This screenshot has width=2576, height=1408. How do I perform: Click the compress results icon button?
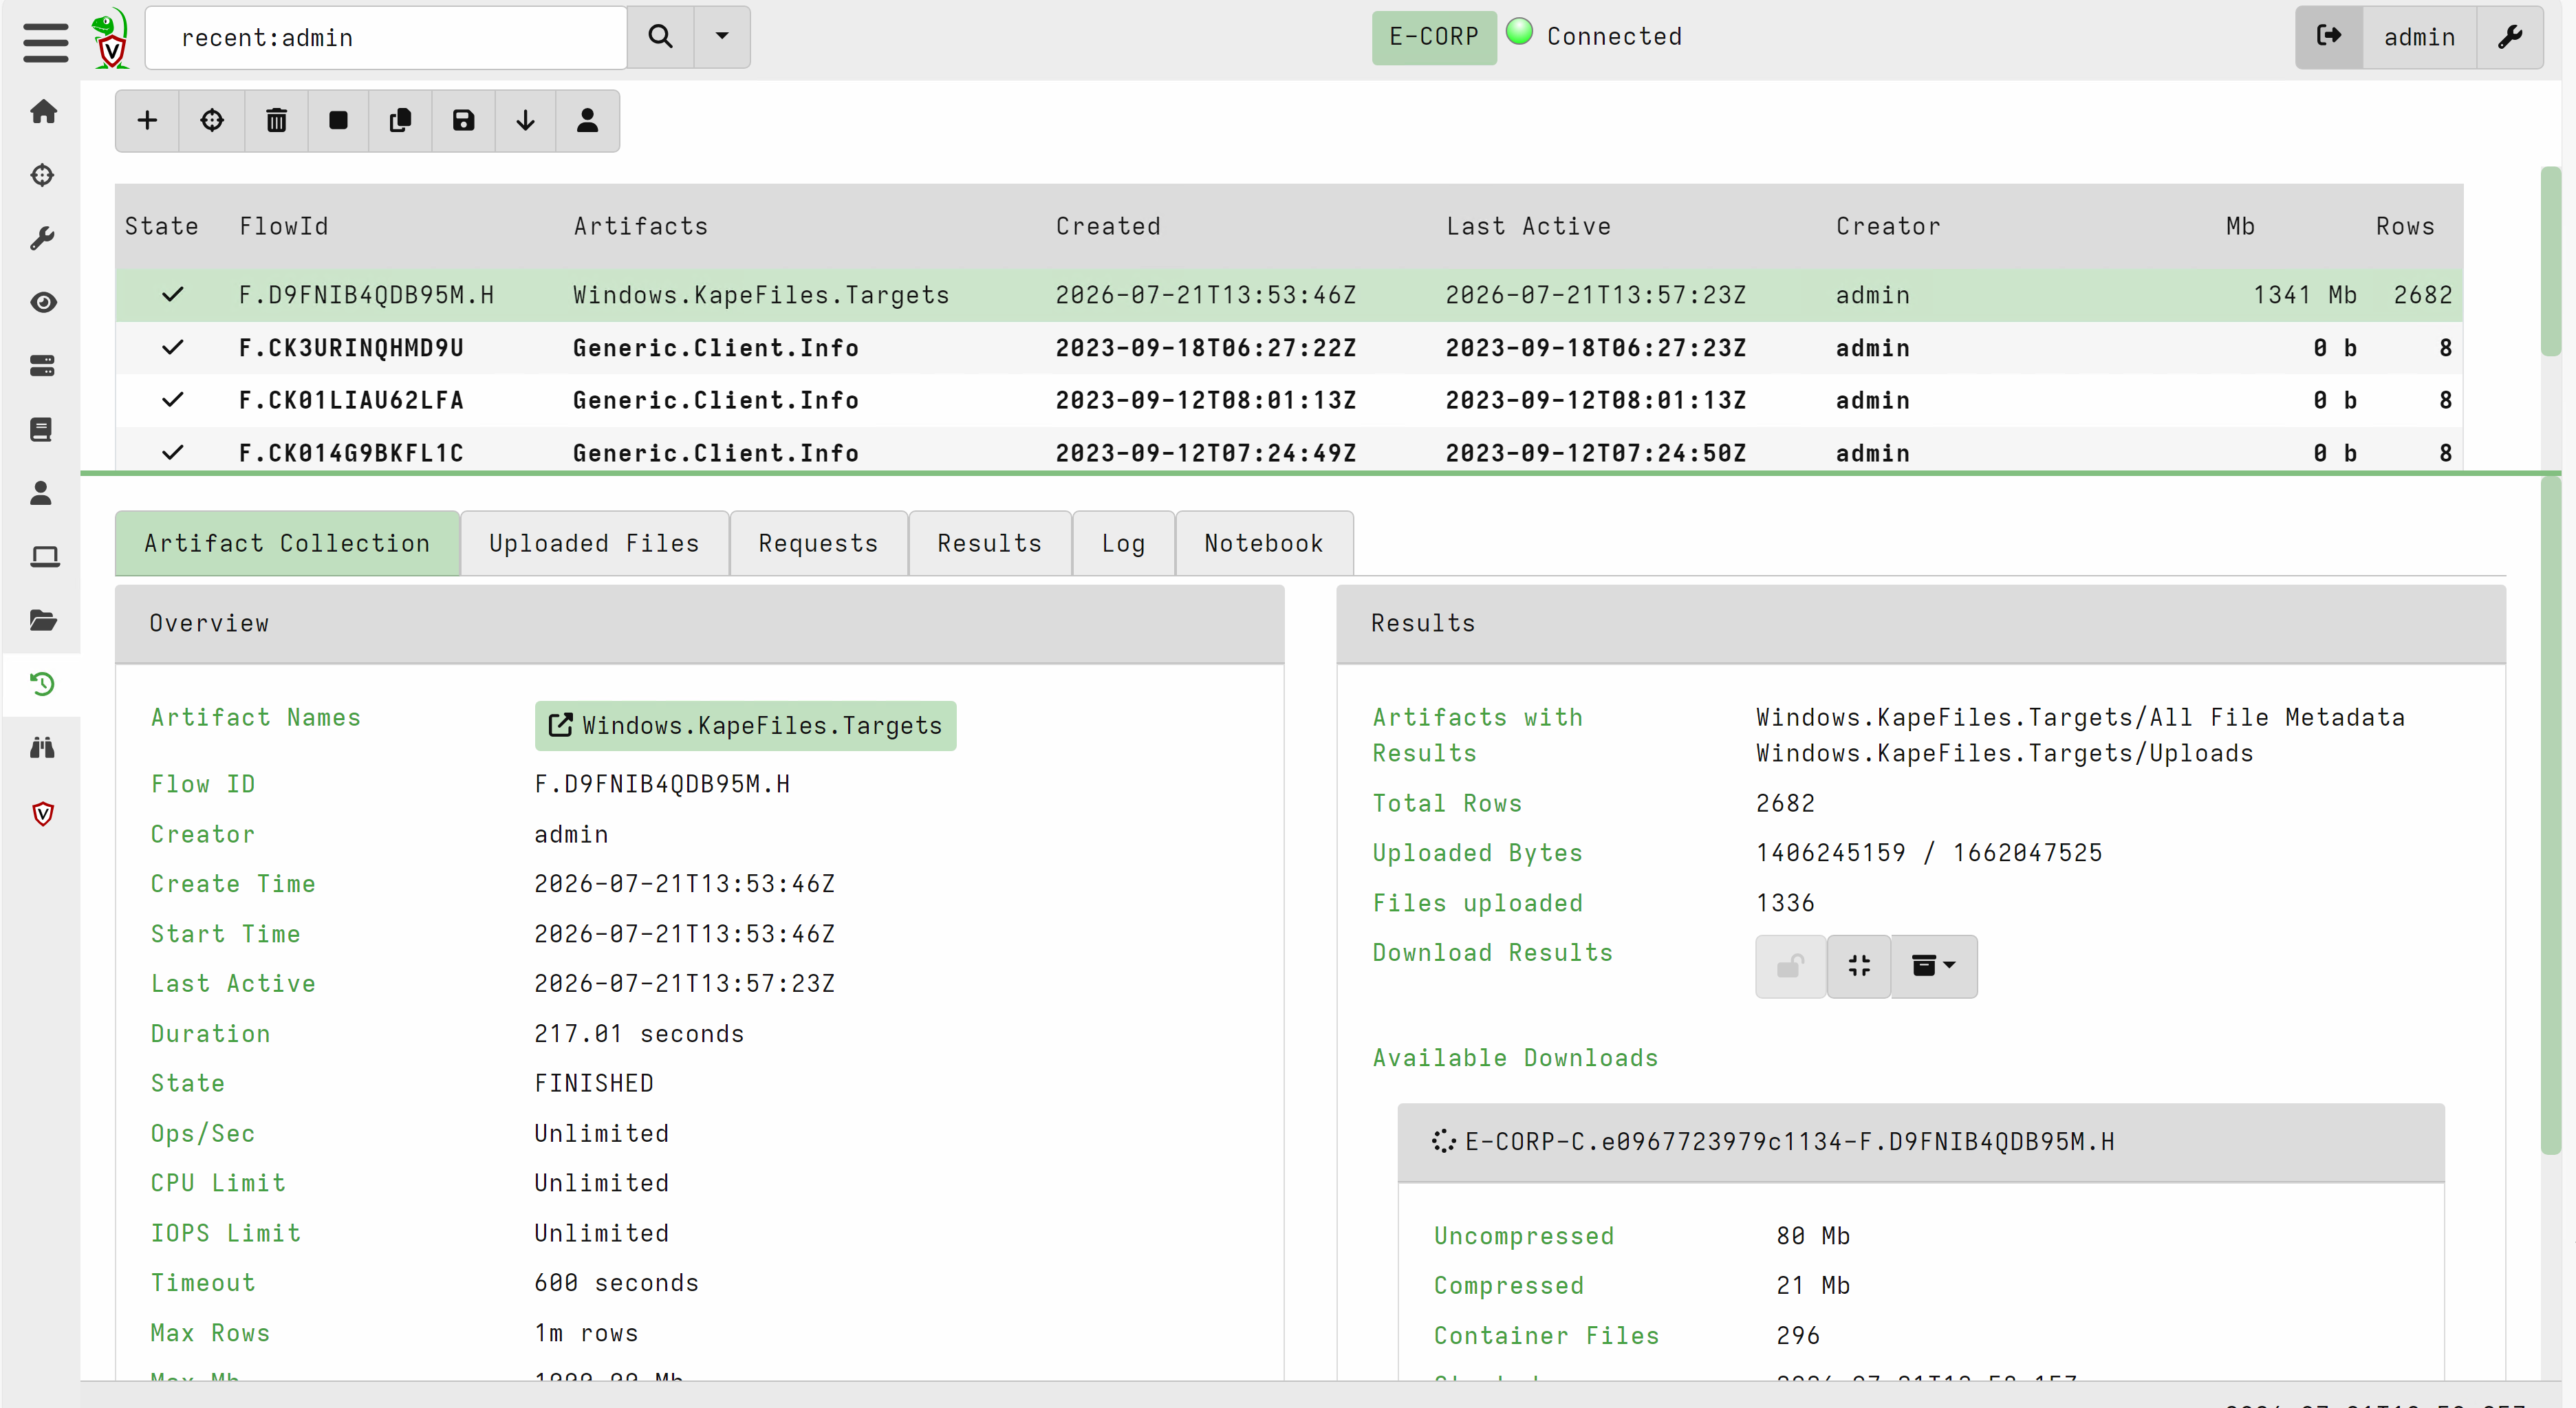coord(1859,966)
